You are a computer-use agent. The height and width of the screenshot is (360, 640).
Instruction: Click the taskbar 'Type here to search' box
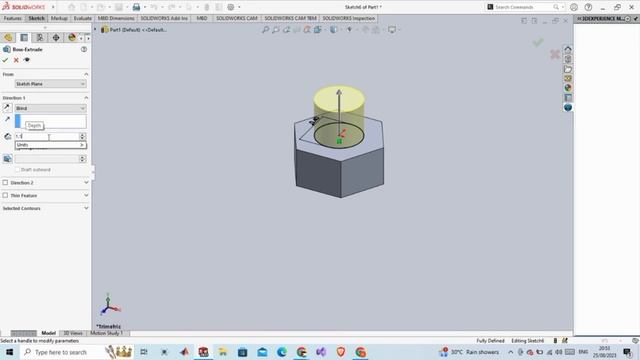coord(76,352)
